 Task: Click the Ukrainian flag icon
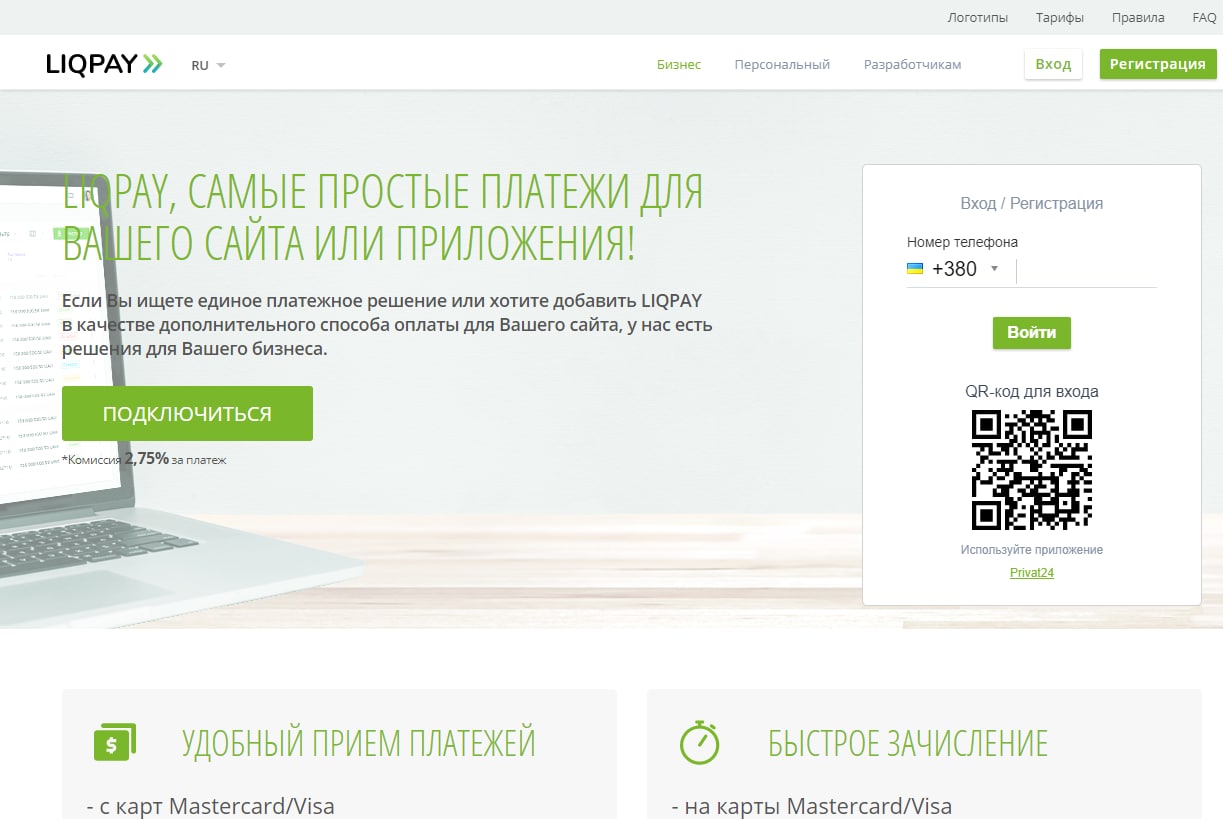915,269
